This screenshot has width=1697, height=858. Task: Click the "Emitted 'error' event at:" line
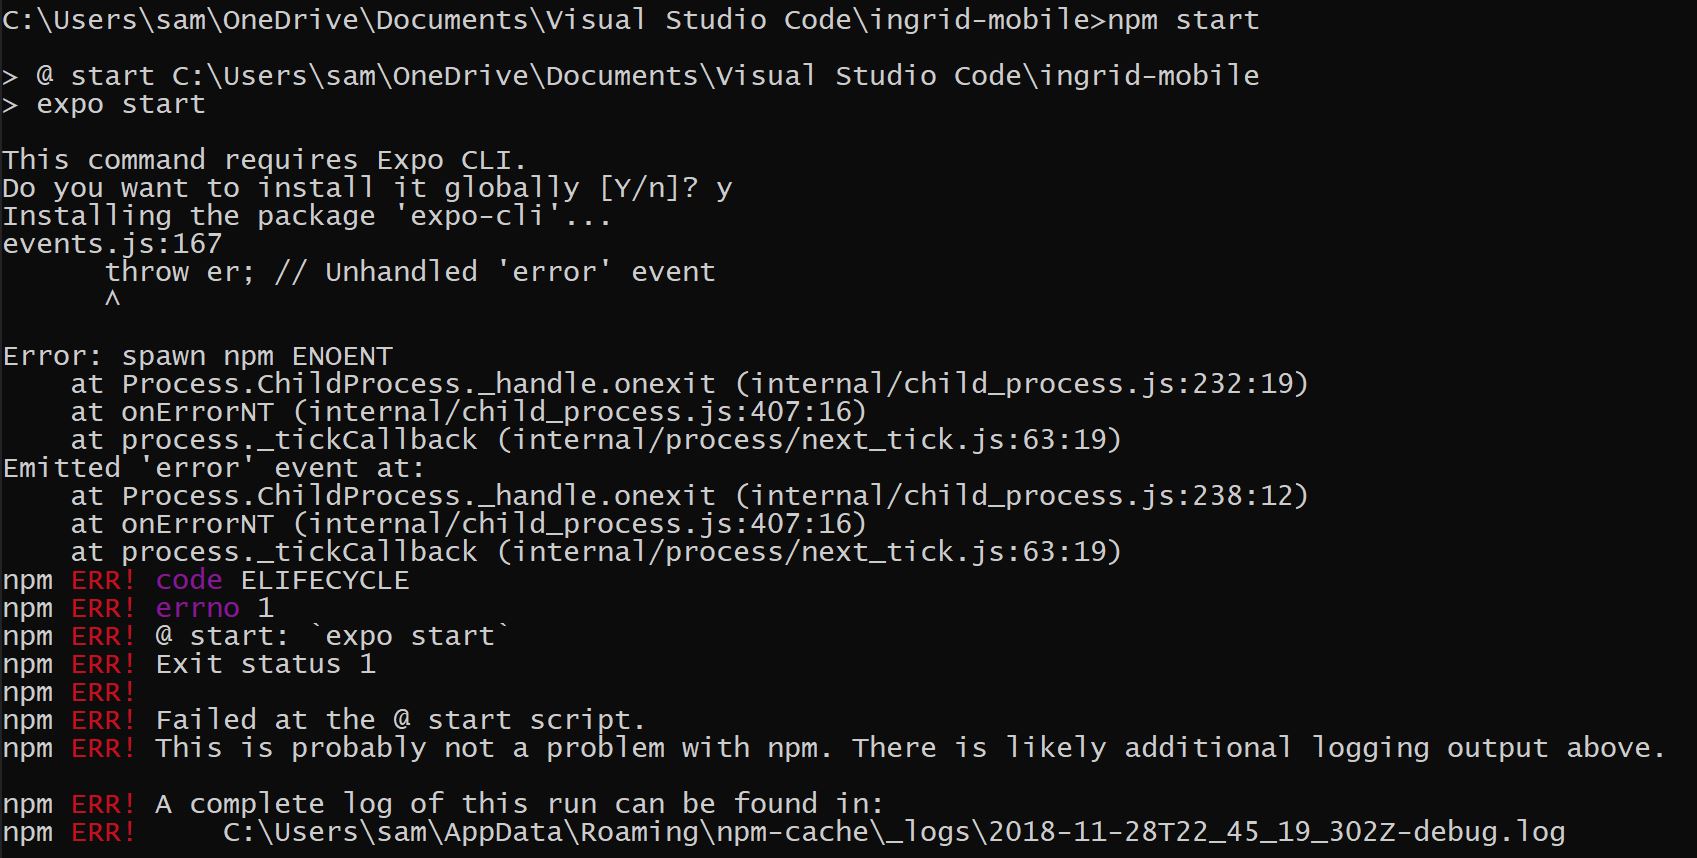213,468
